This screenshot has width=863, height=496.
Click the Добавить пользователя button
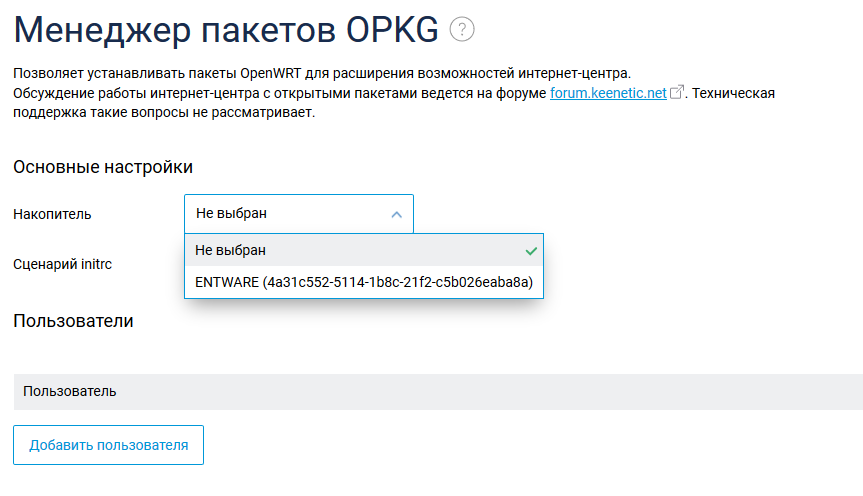[108, 445]
